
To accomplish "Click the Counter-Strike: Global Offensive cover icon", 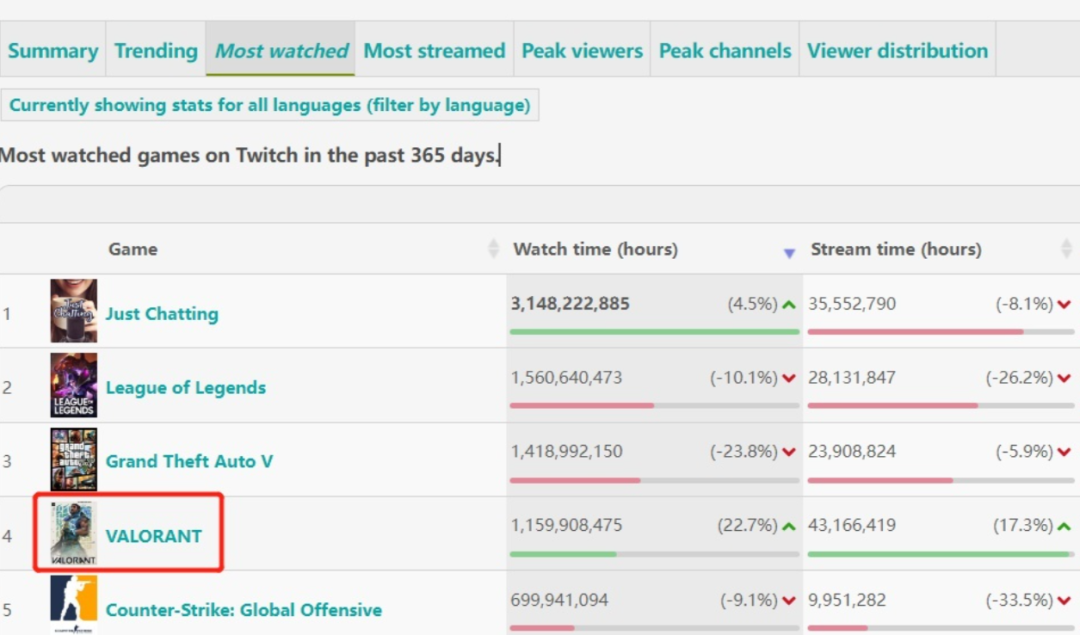I will (74, 605).
